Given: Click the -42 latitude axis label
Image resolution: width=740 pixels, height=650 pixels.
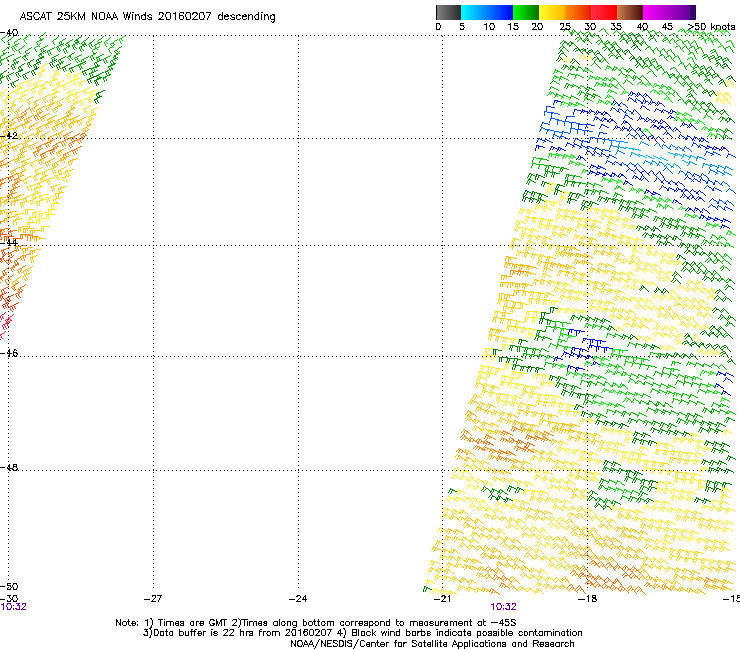Looking at the screenshot, I should 9,135.
